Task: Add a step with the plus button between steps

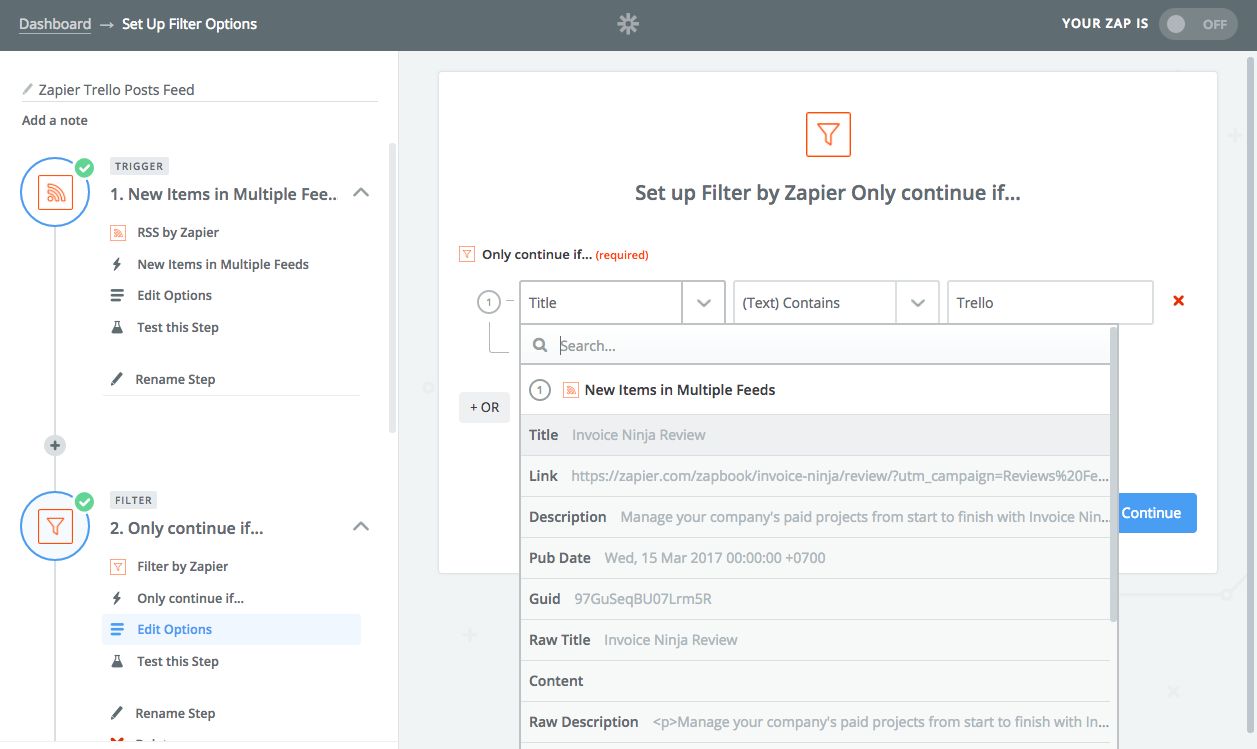Action: pos(55,445)
